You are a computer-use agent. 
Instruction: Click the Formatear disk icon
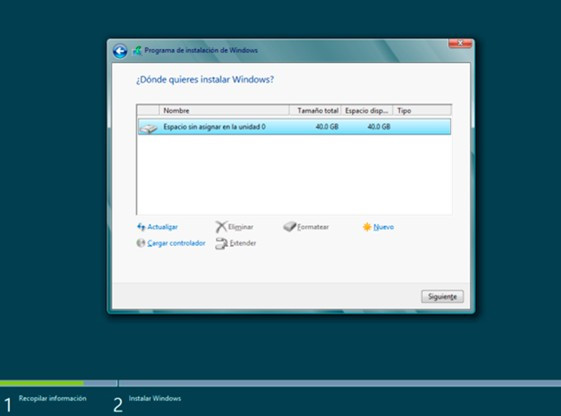click(289, 226)
